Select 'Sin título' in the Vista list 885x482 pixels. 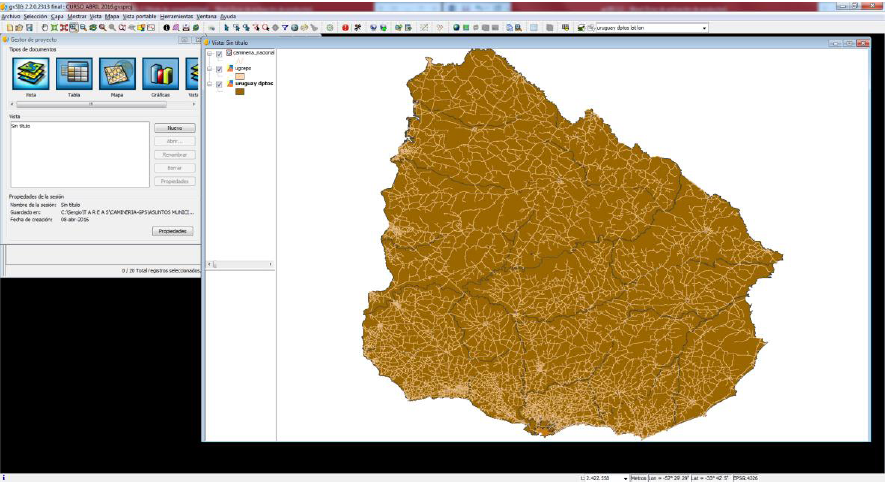(21, 126)
